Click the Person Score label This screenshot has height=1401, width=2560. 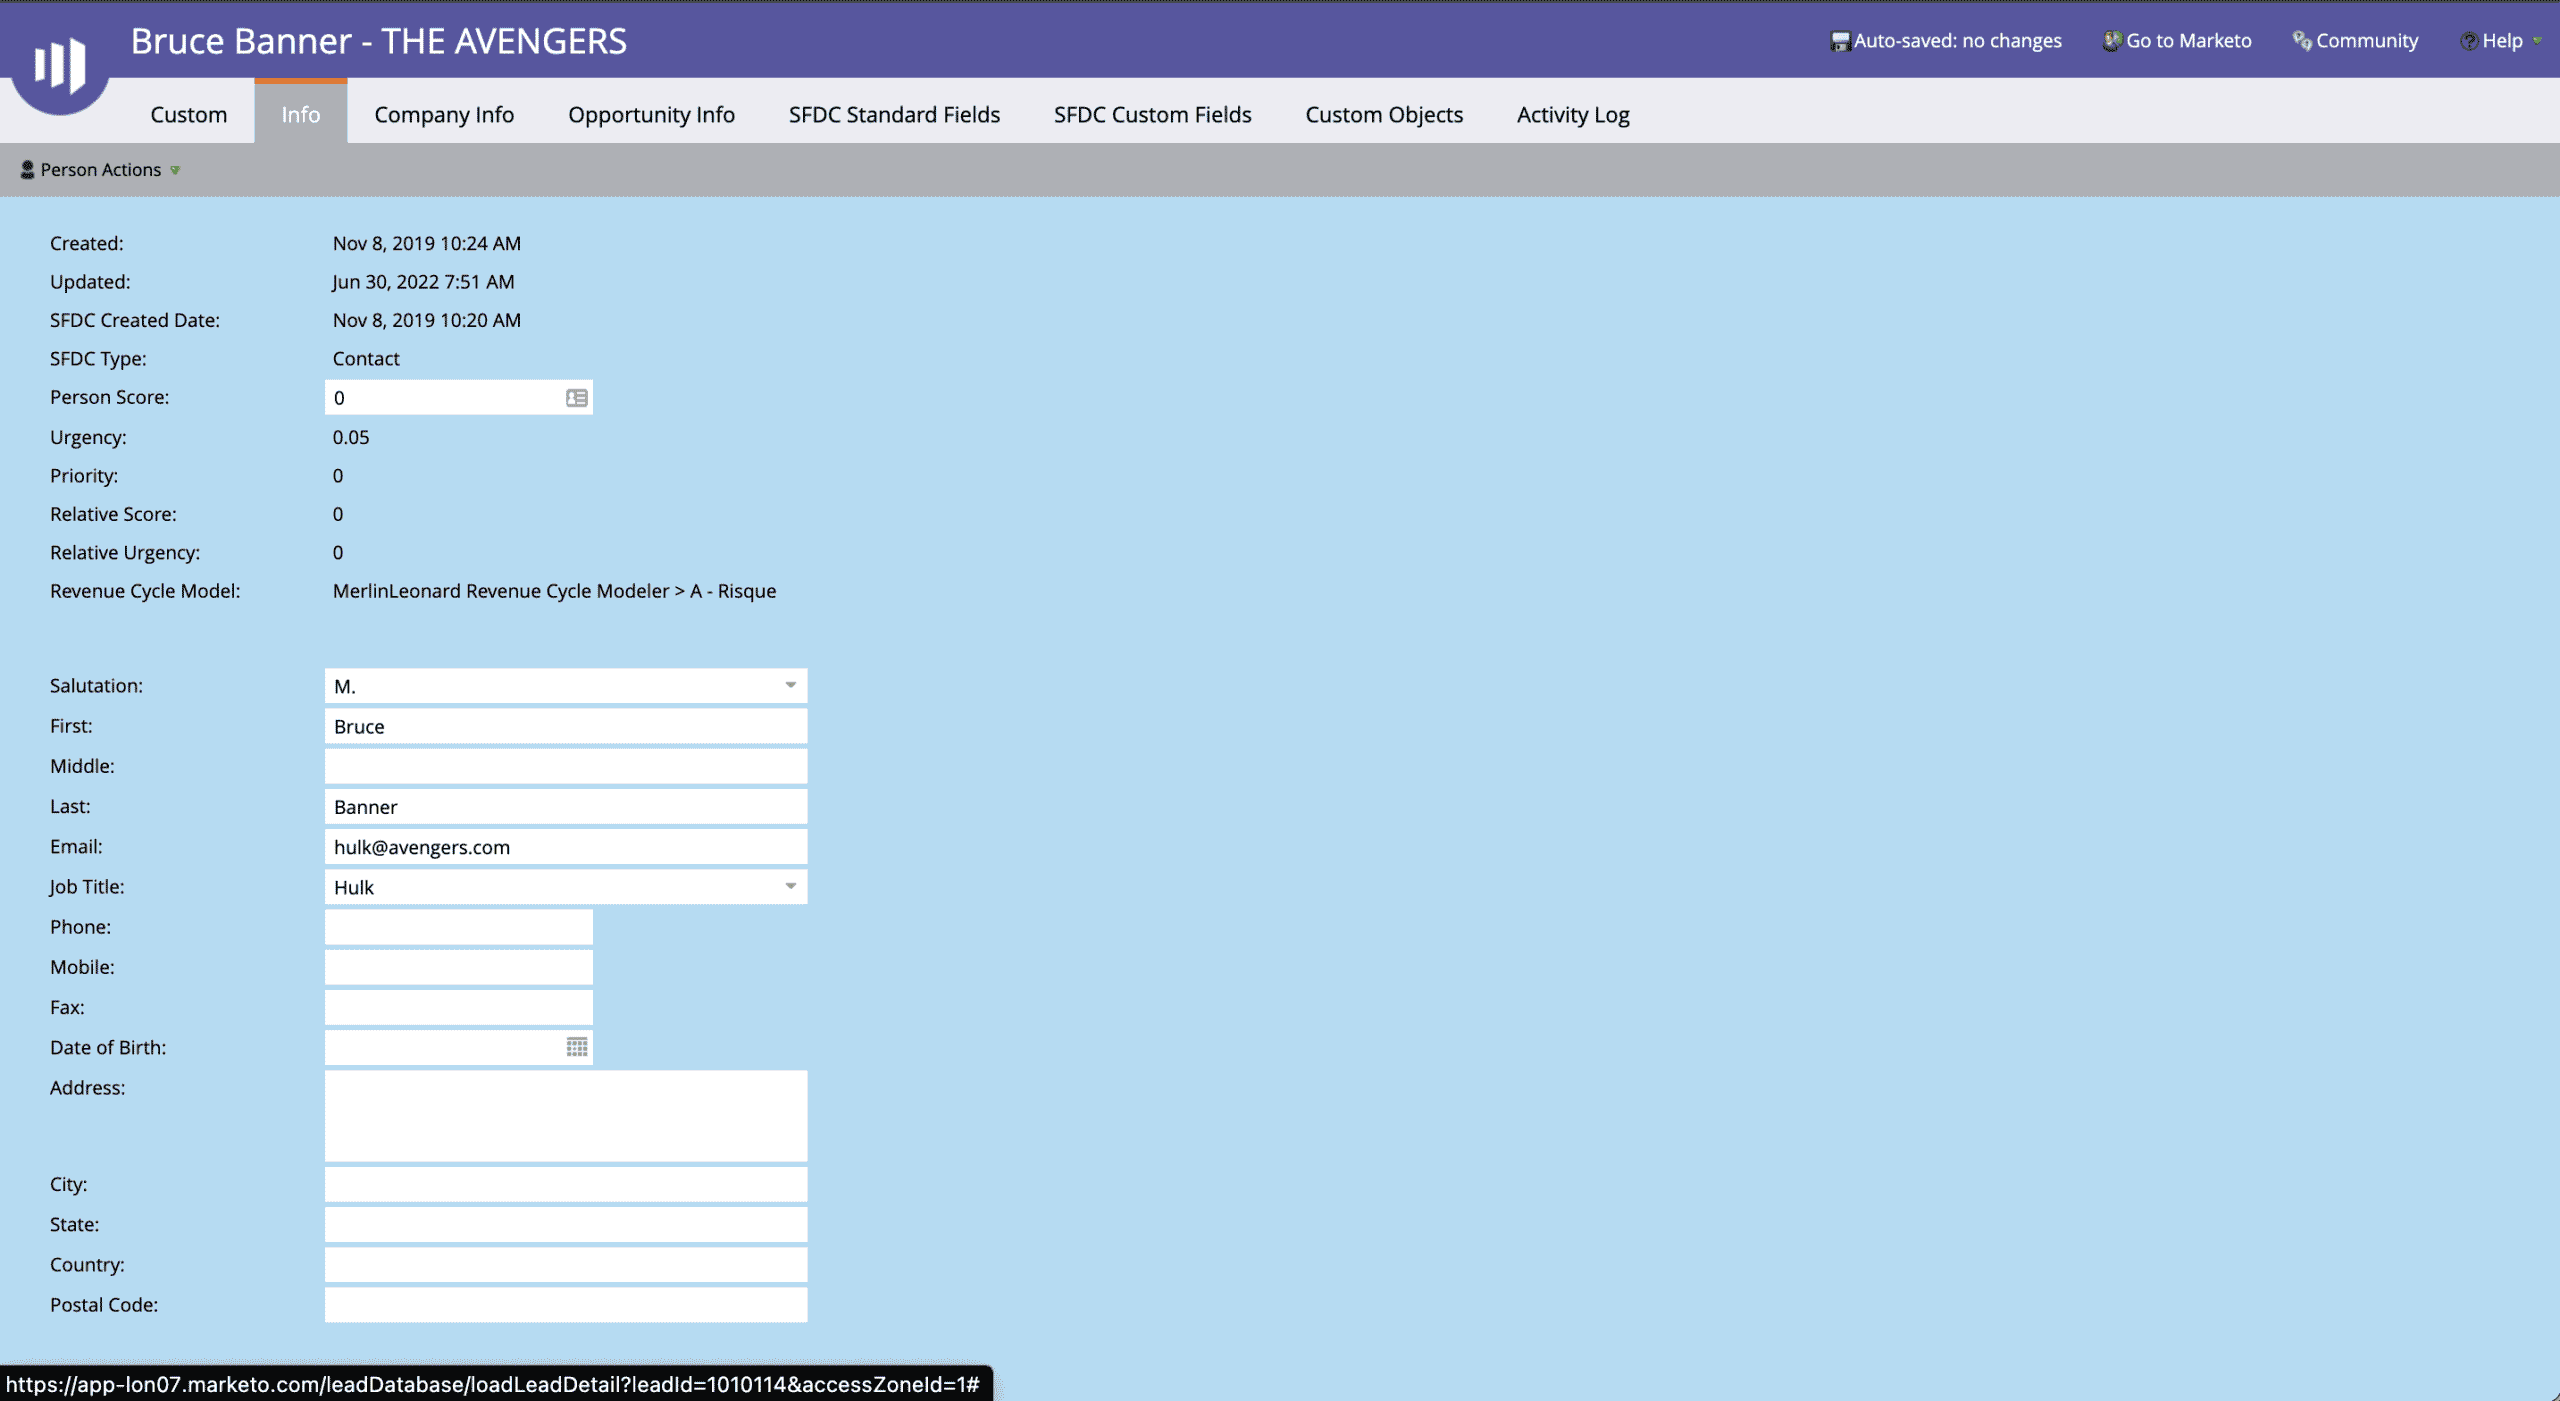(x=110, y=397)
